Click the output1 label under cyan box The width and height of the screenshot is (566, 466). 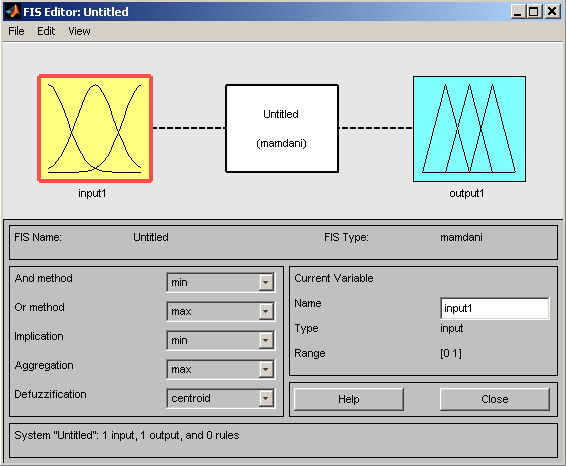click(467, 193)
